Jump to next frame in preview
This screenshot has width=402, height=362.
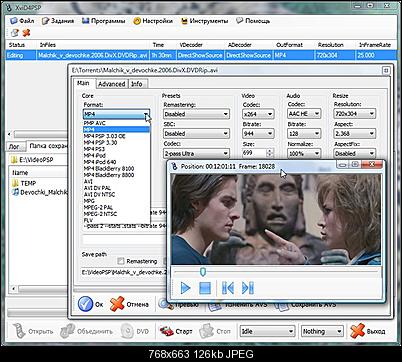click(x=248, y=288)
